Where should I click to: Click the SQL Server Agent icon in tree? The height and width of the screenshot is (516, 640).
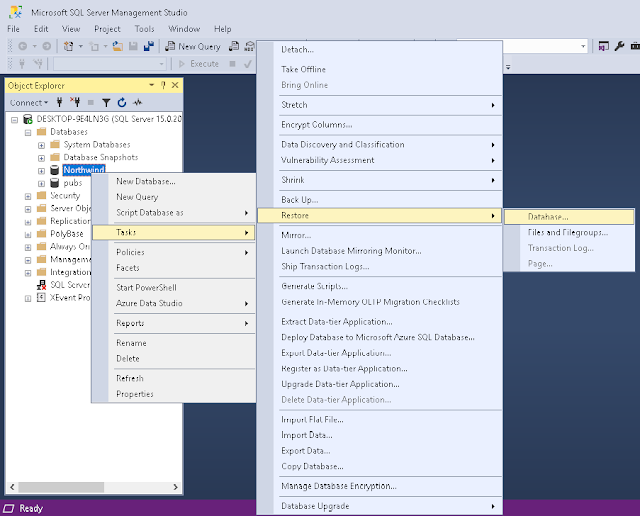pos(41,285)
